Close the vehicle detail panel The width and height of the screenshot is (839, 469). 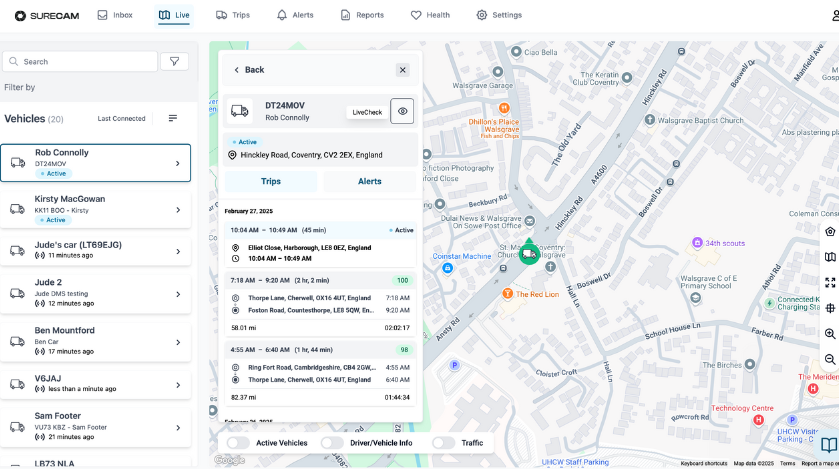coord(403,70)
